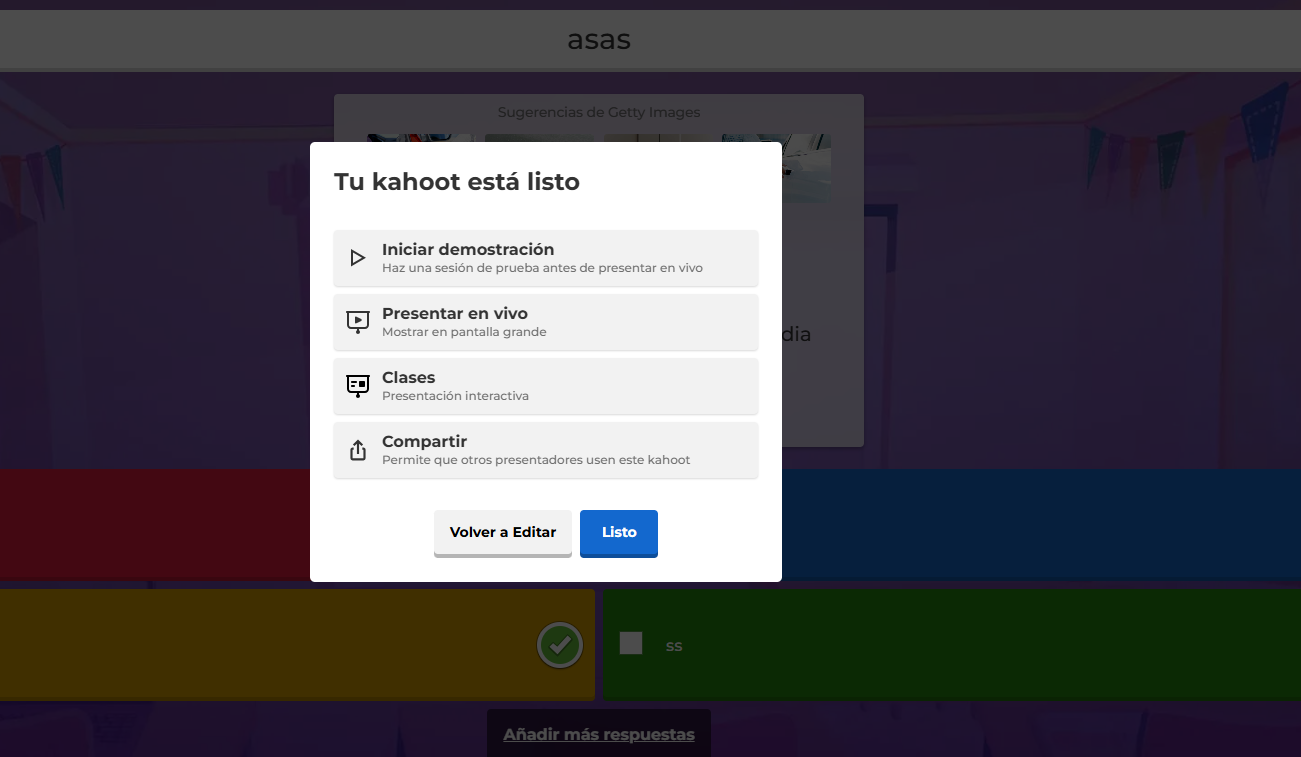Click the presentation screen icon for Presentar en vivo
This screenshot has height=757, width=1301.
pos(358,322)
